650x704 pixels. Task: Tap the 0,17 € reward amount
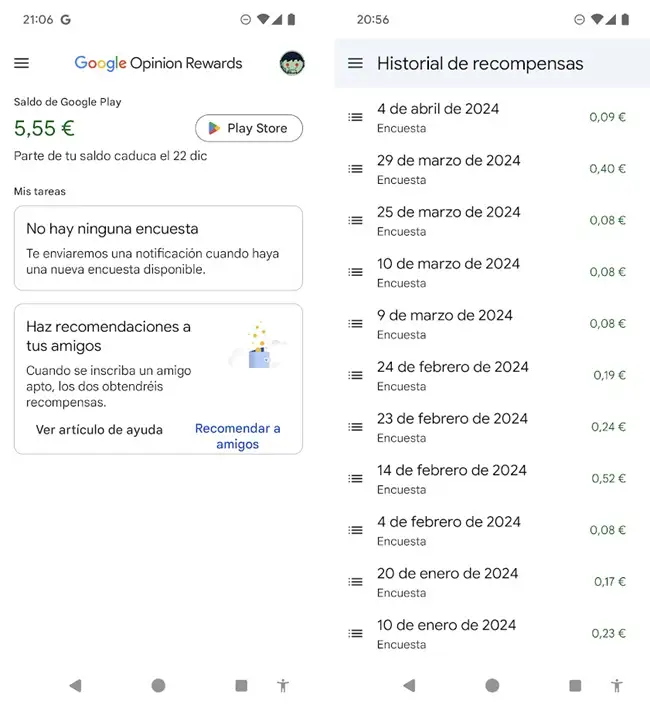click(610, 582)
